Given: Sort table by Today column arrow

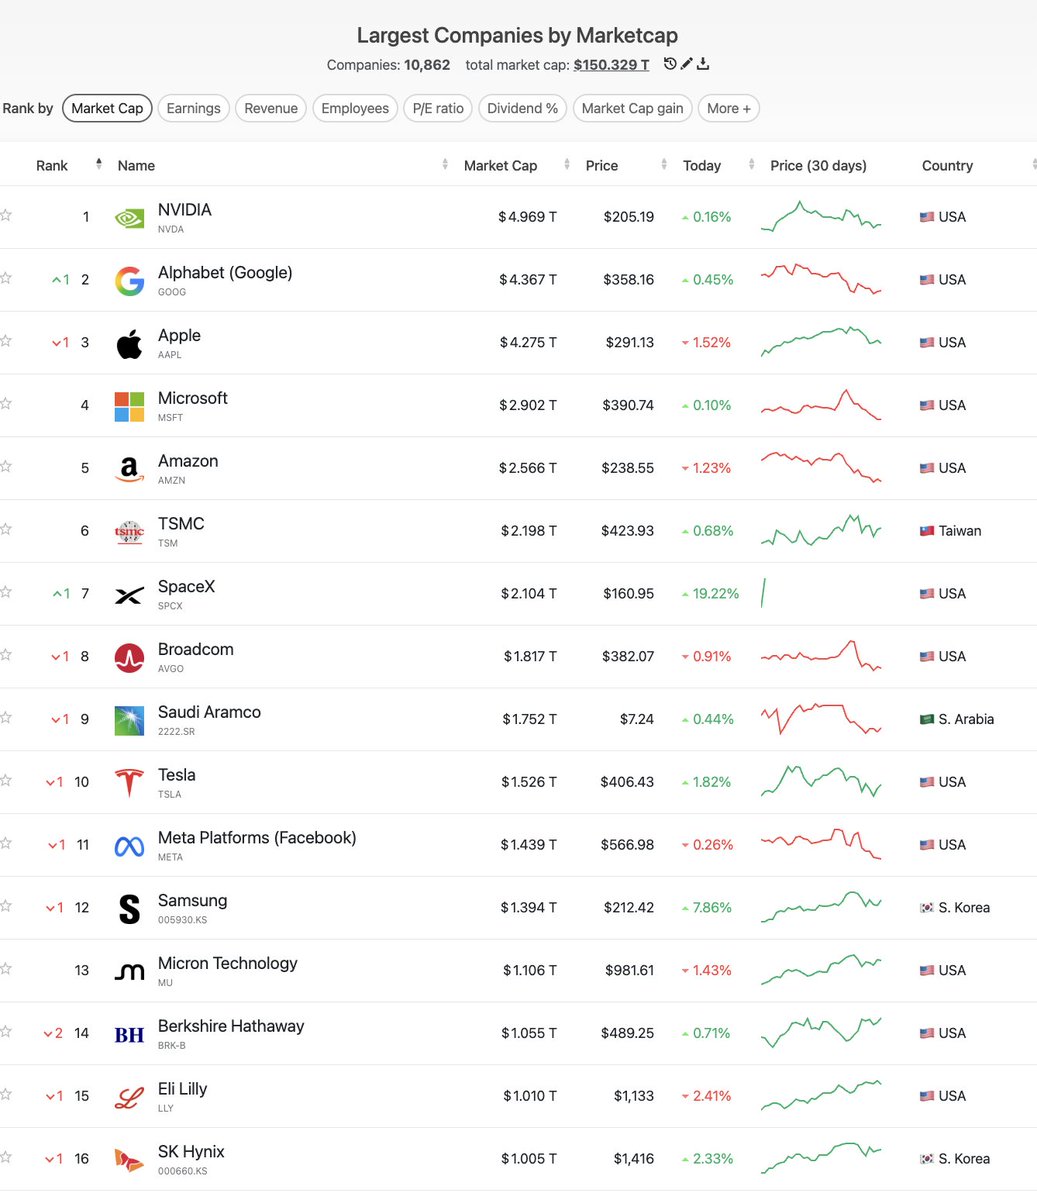Looking at the screenshot, I should pyautogui.click(x=751, y=164).
